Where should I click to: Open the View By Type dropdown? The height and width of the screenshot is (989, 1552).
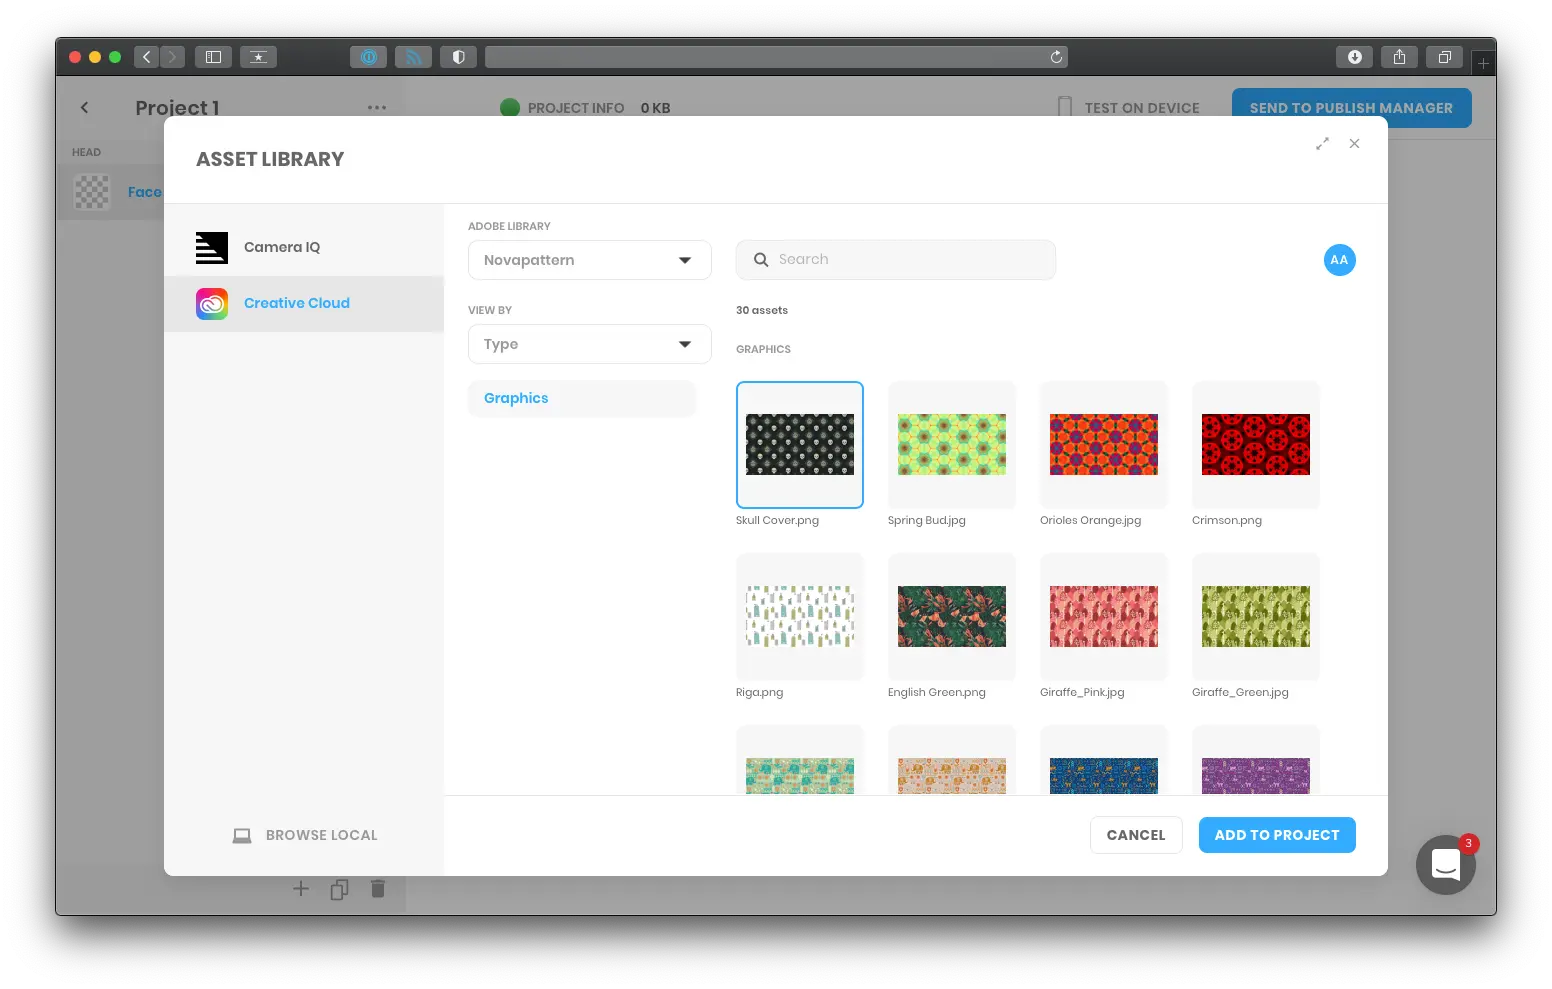[x=589, y=344]
